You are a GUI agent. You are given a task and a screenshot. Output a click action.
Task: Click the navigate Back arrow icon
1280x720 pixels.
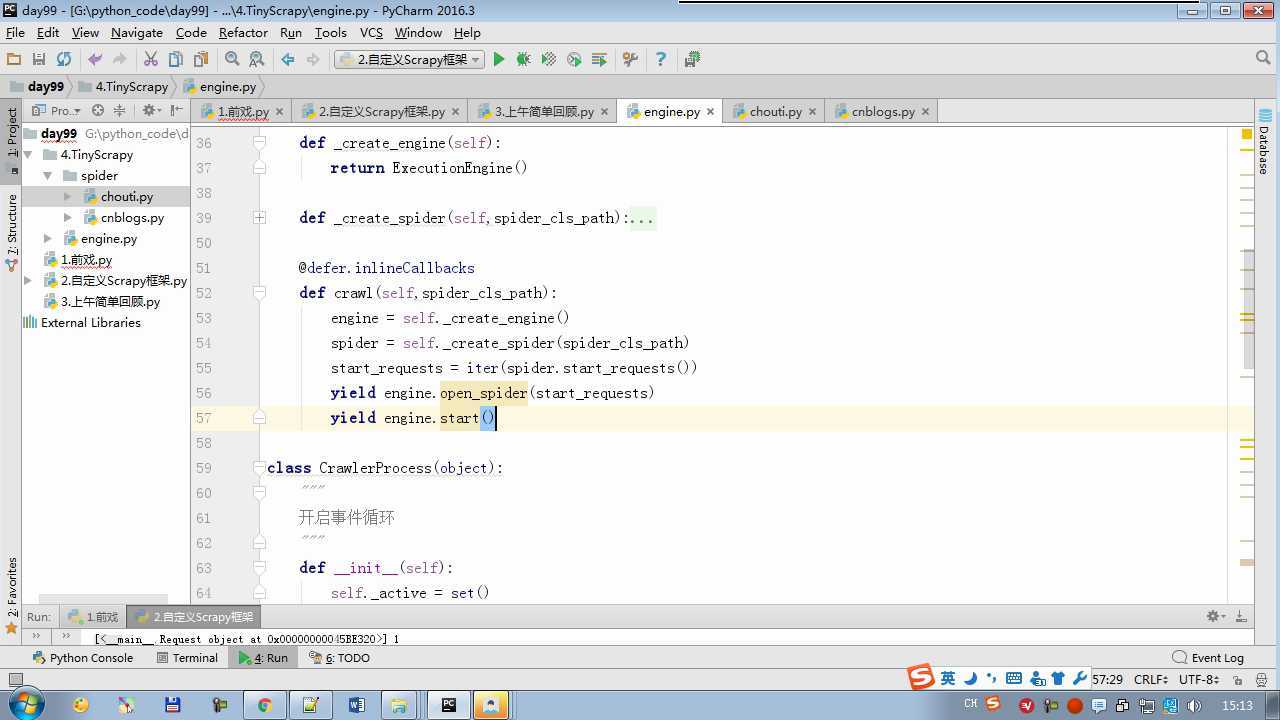point(288,60)
